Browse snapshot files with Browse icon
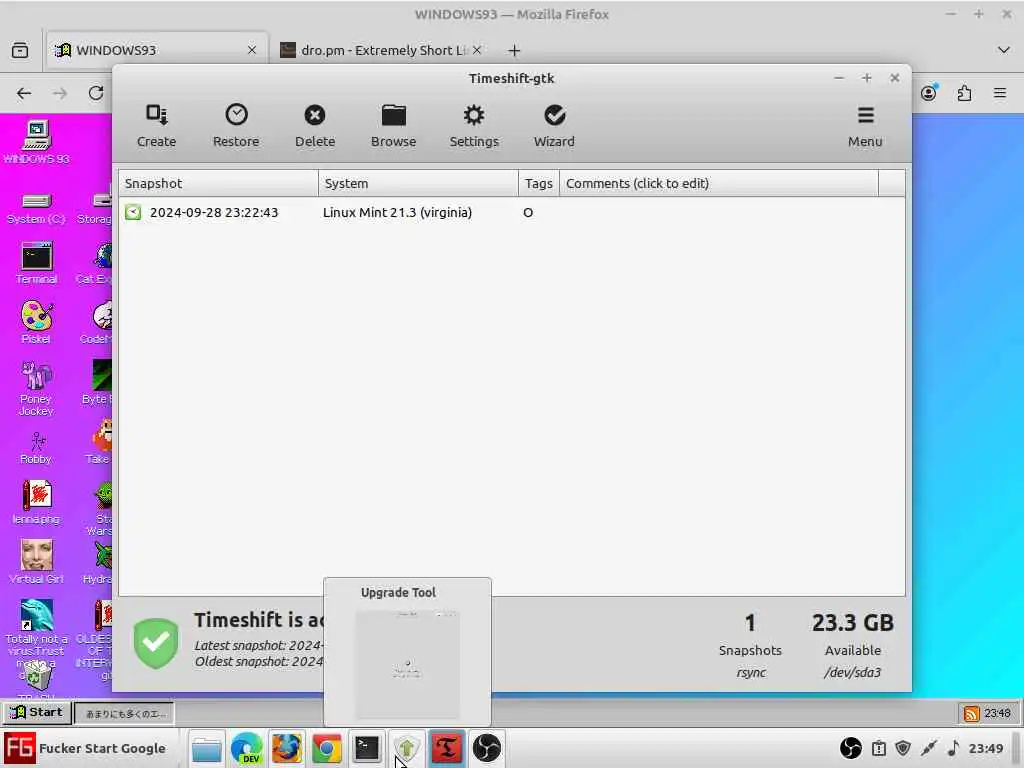The height and width of the screenshot is (768, 1024). click(x=393, y=126)
